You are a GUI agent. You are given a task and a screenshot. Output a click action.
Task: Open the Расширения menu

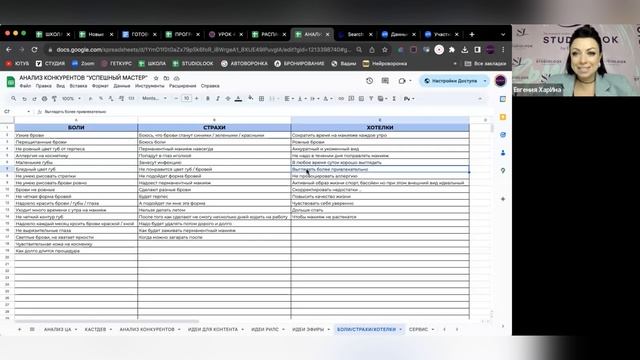point(182,86)
